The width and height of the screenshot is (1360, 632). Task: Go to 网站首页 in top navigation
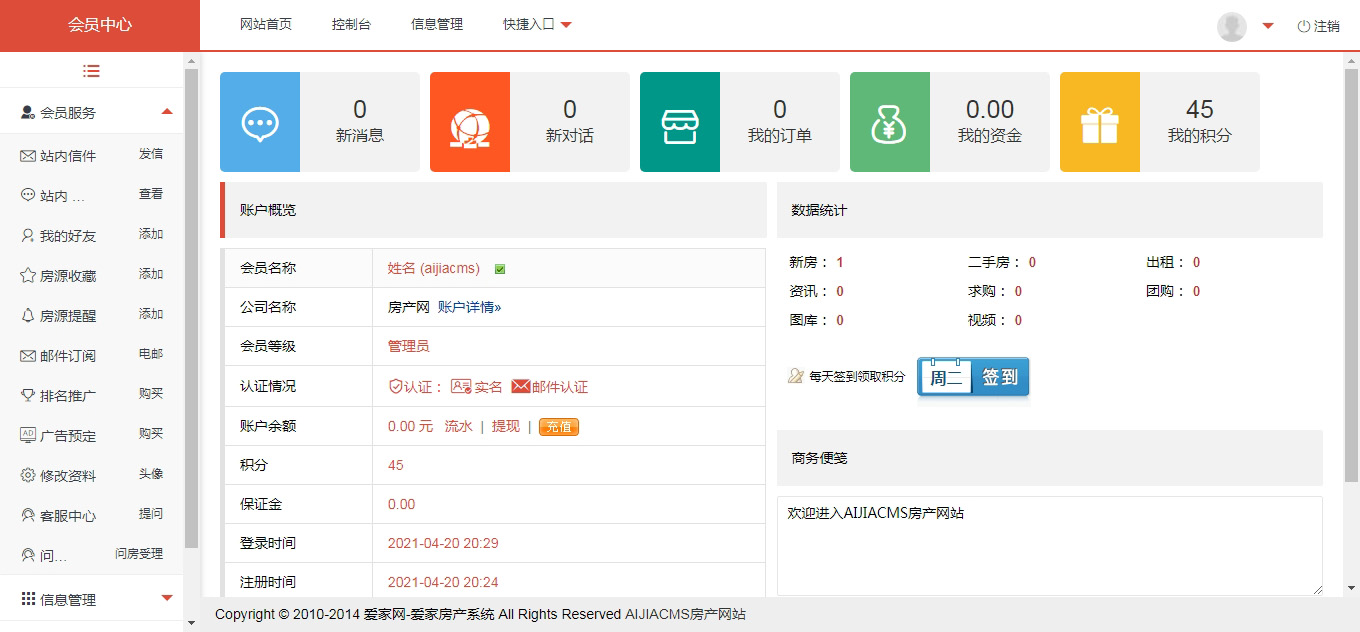coord(266,25)
